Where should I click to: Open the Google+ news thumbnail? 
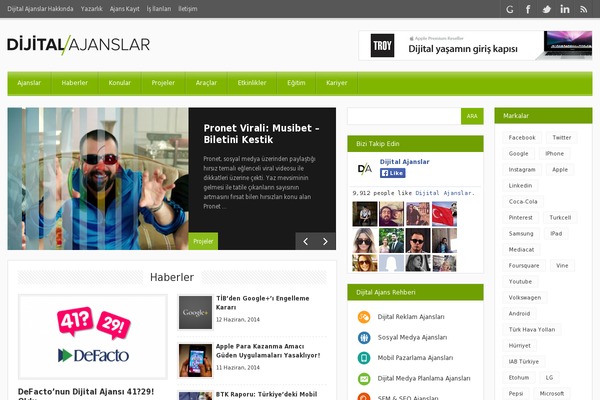coord(195,312)
